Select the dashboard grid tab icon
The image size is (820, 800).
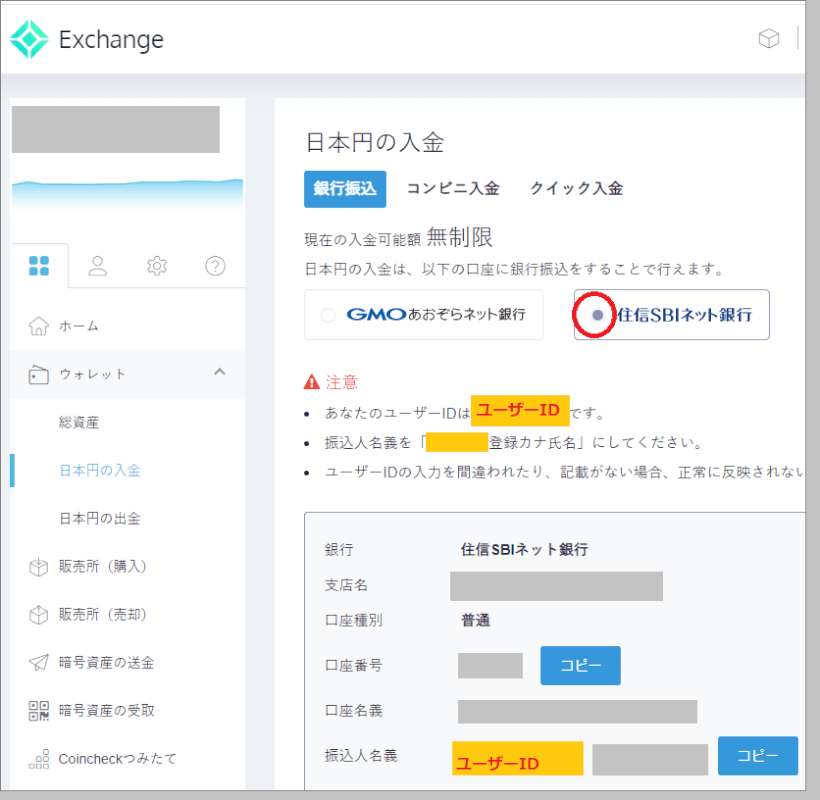point(39,266)
